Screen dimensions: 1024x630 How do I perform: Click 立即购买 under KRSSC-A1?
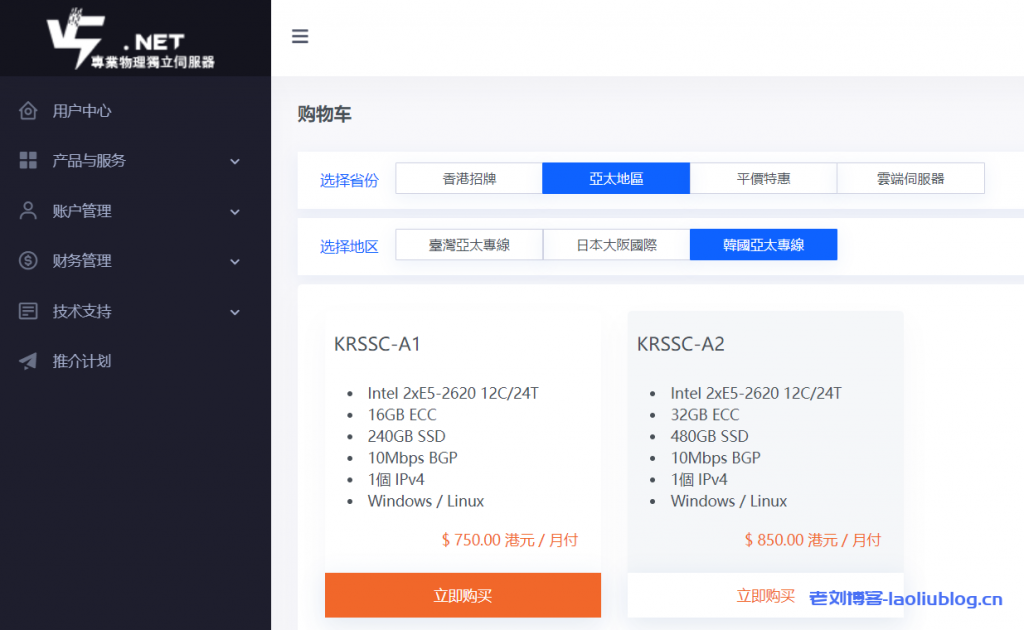click(462, 594)
